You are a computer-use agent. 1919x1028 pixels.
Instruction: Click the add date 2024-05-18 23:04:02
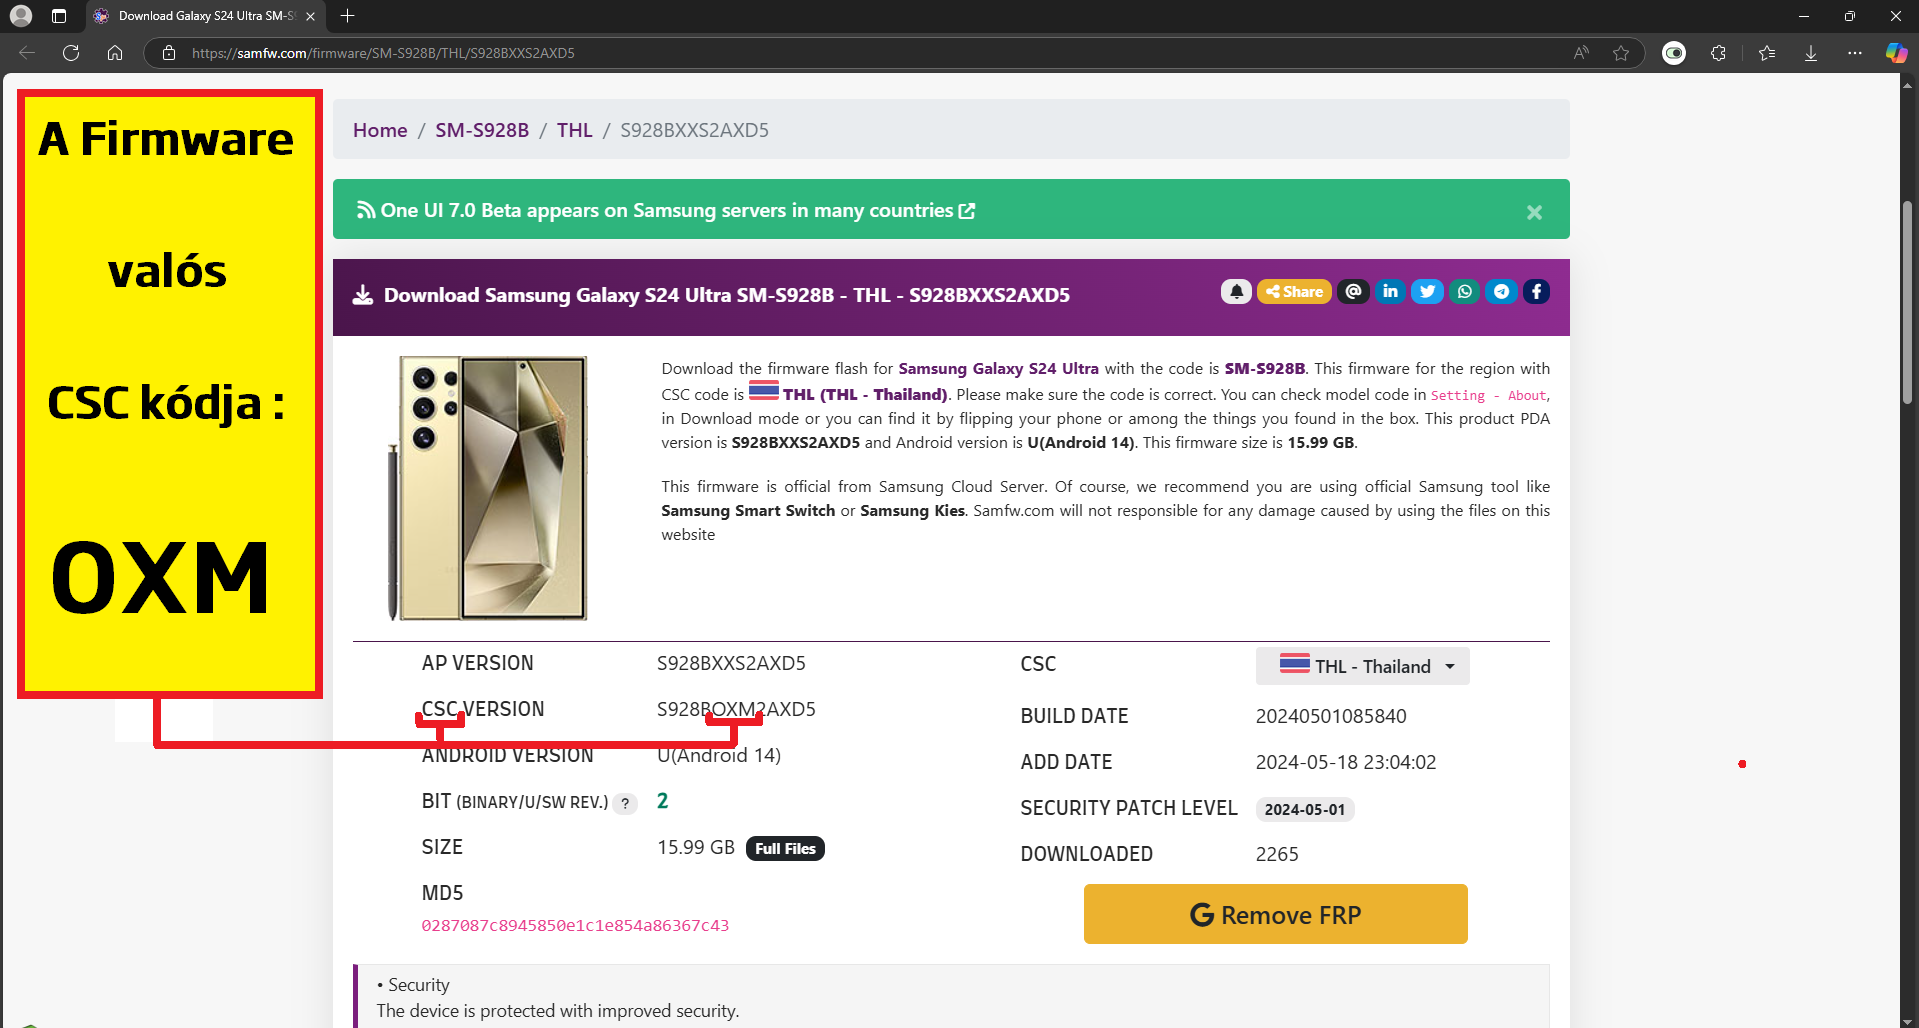coord(1346,762)
